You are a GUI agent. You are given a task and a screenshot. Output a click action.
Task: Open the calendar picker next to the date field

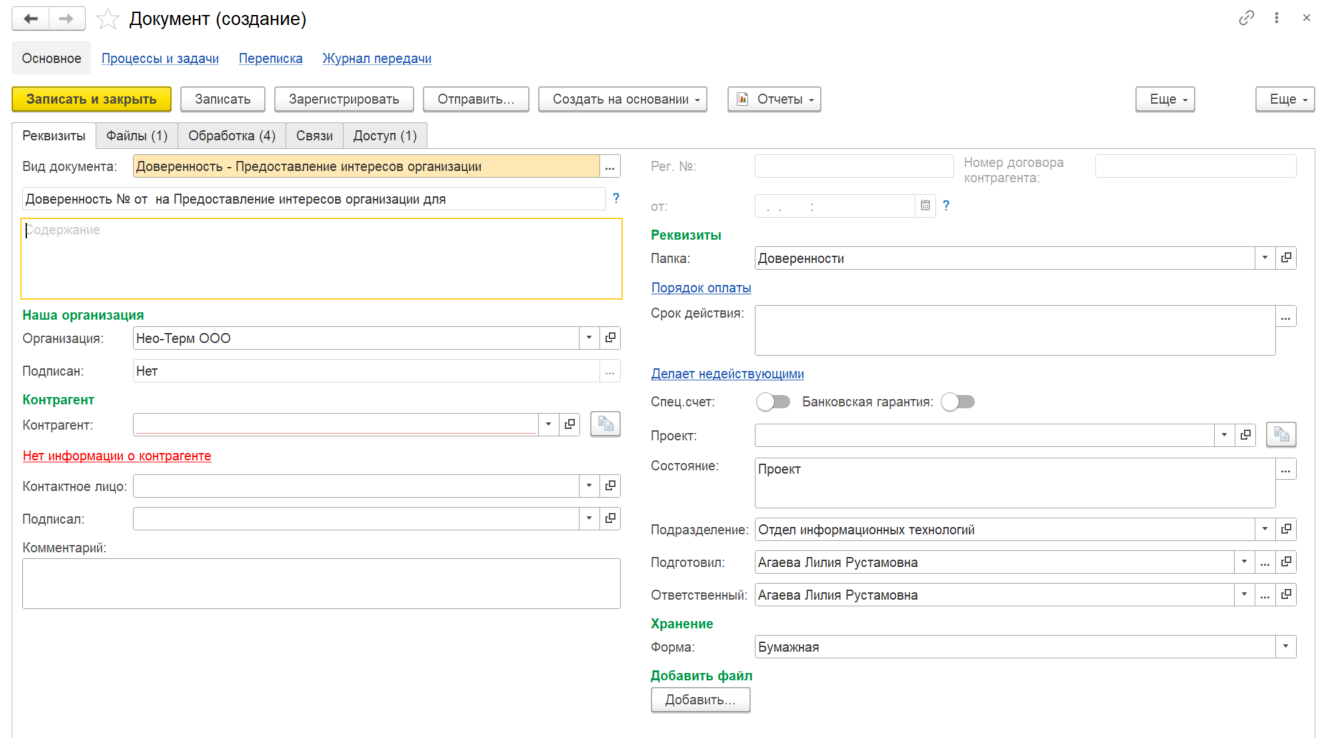pos(926,206)
